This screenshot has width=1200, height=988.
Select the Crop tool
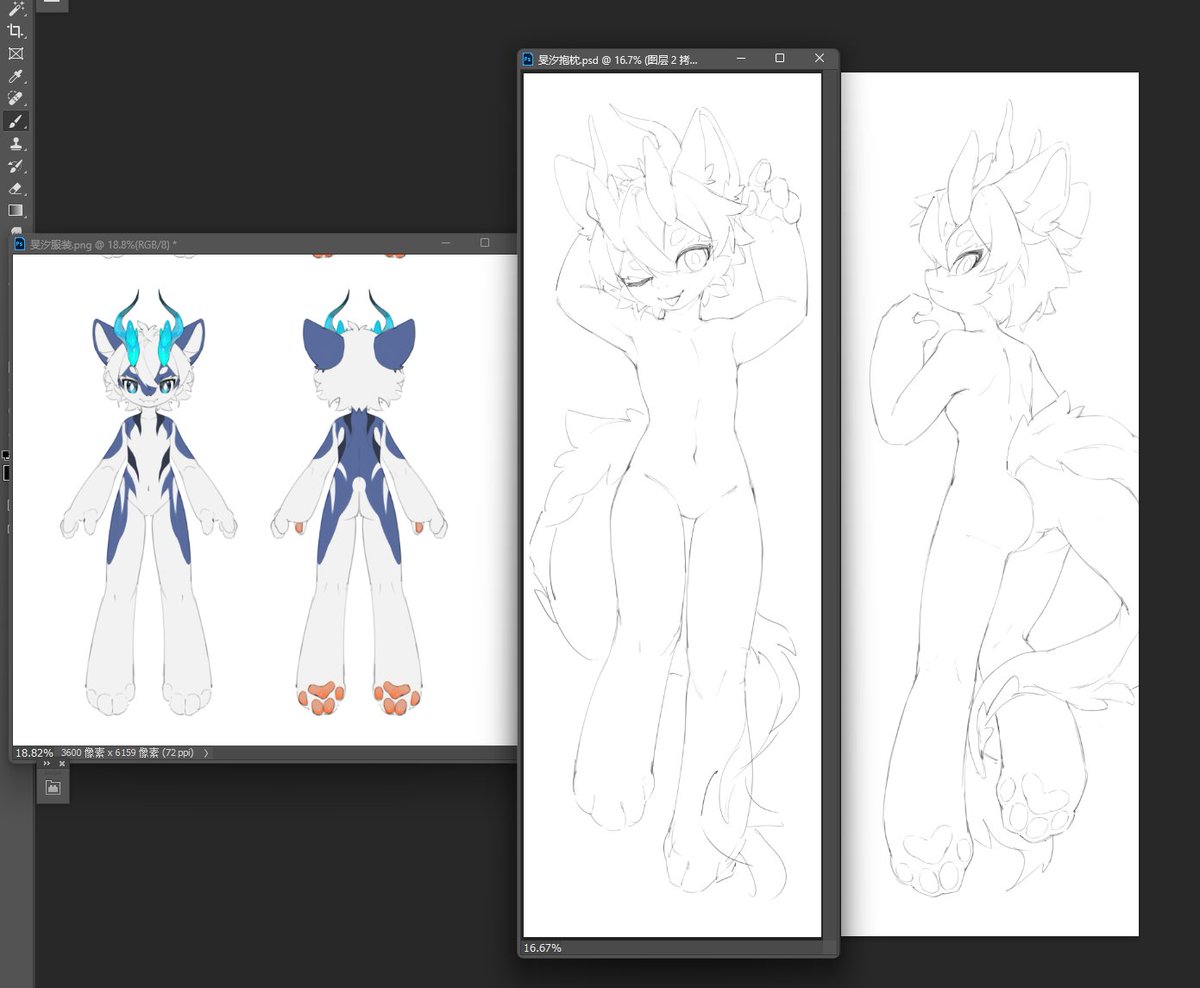point(16,31)
